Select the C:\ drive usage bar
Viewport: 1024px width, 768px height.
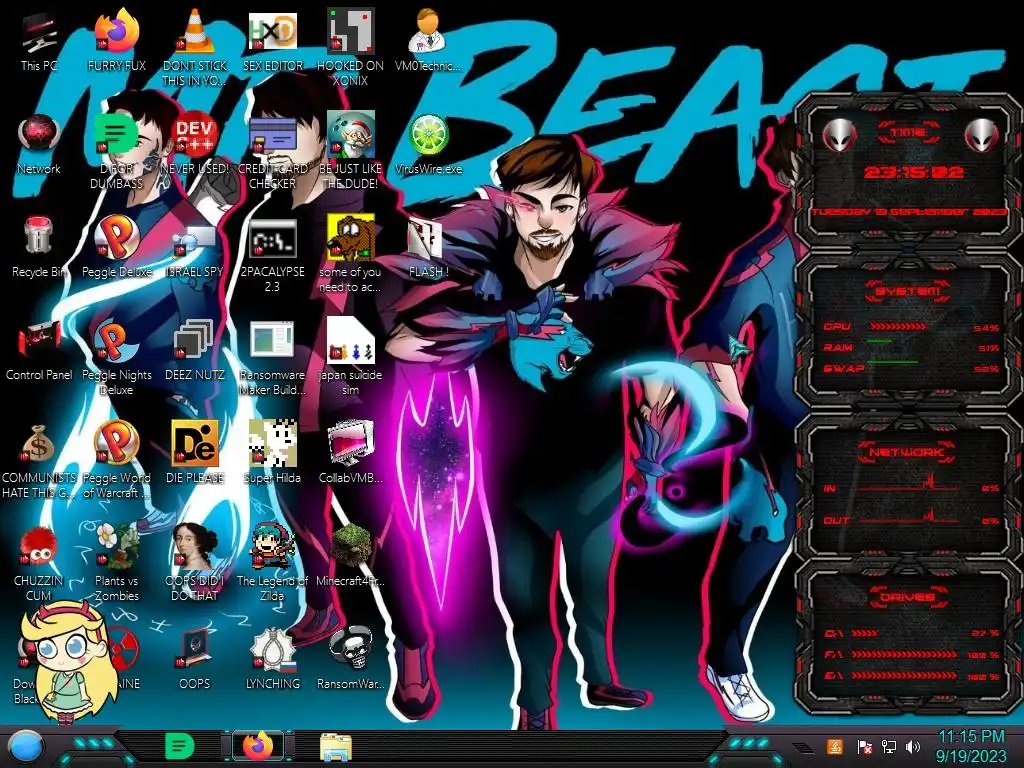pyautogui.click(x=865, y=633)
